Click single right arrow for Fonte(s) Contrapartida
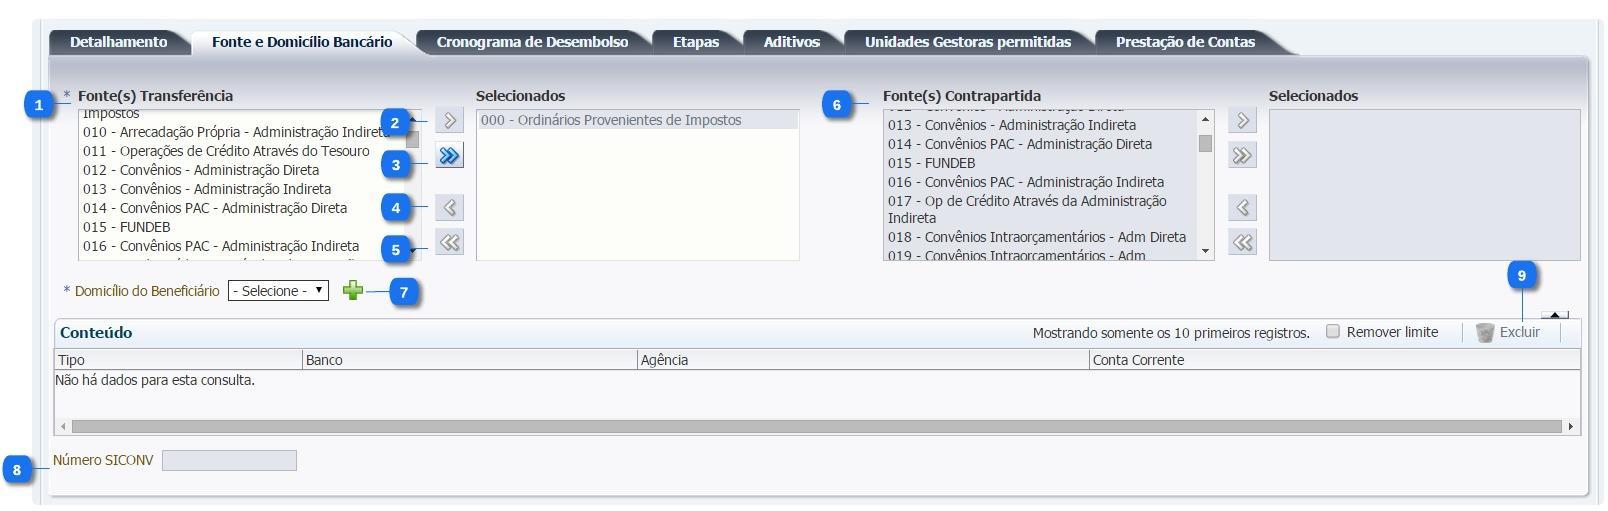 coord(1242,121)
